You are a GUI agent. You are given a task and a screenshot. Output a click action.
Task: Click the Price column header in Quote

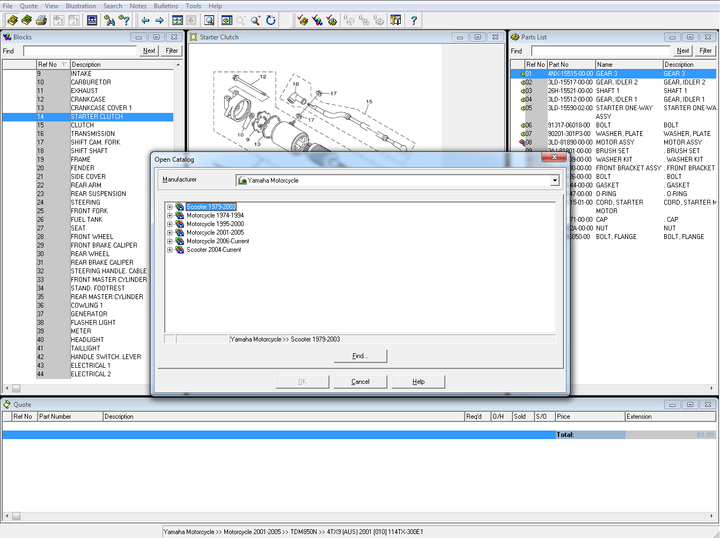click(590, 416)
